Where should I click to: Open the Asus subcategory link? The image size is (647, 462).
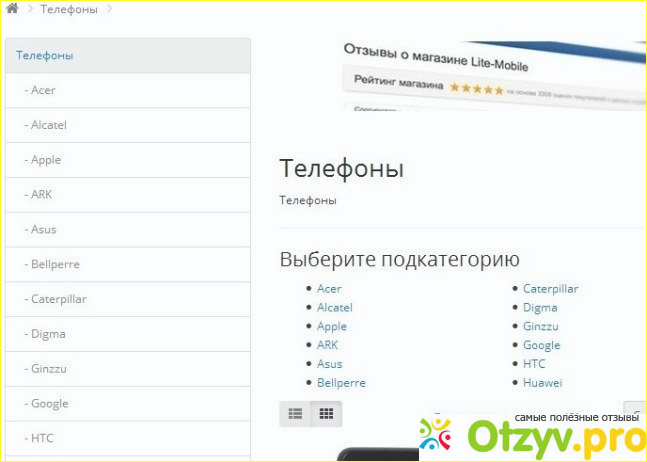pos(330,364)
